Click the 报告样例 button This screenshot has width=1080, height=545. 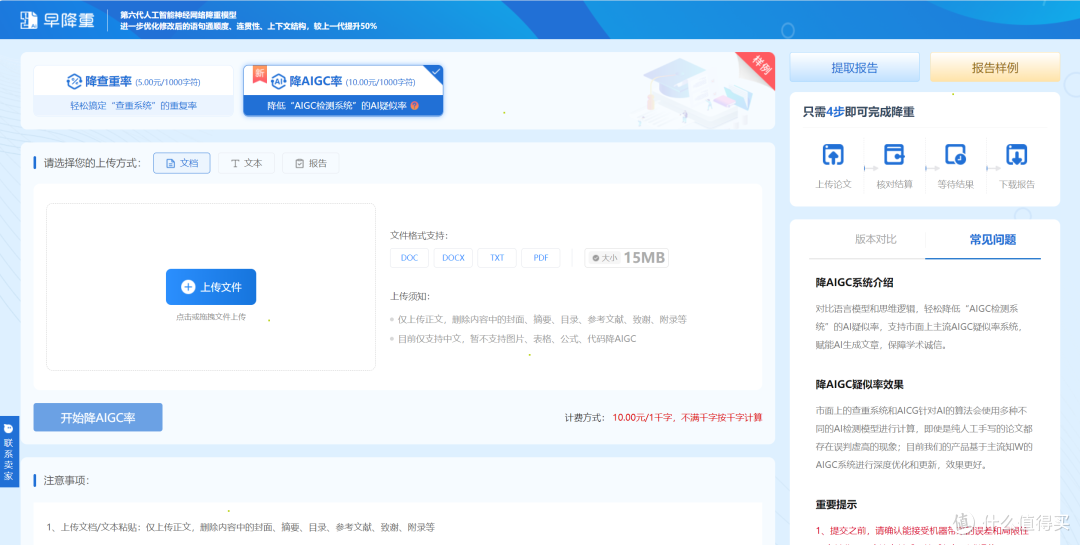click(x=995, y=68)
